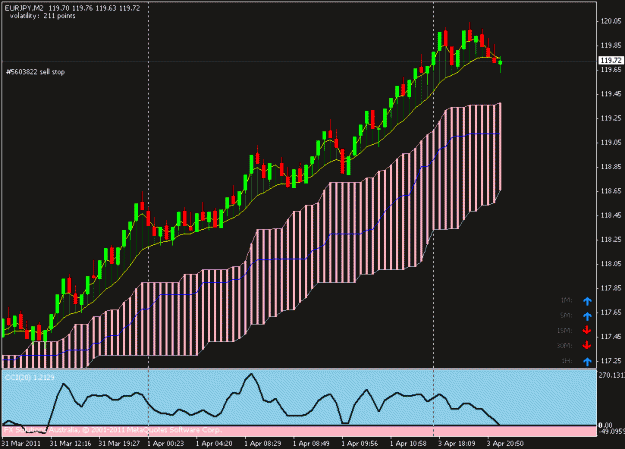
Task: Click the 1 Apr 08:29 time label
Action: pos(263,443)
